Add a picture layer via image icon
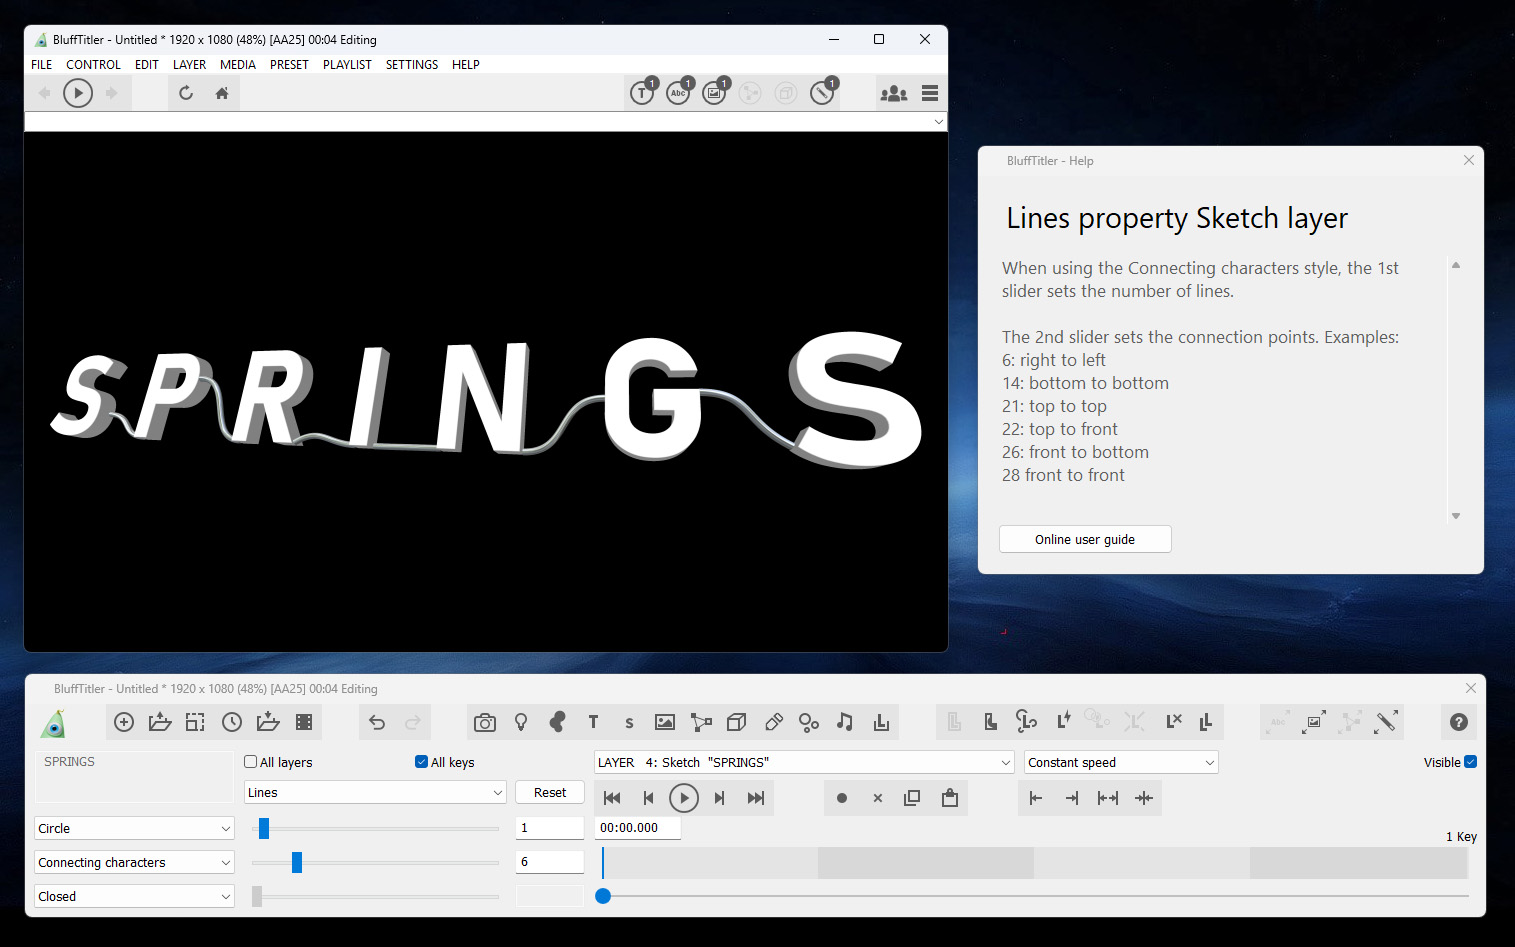Screen dimensions: 1515x947 (x=665, y=722)
